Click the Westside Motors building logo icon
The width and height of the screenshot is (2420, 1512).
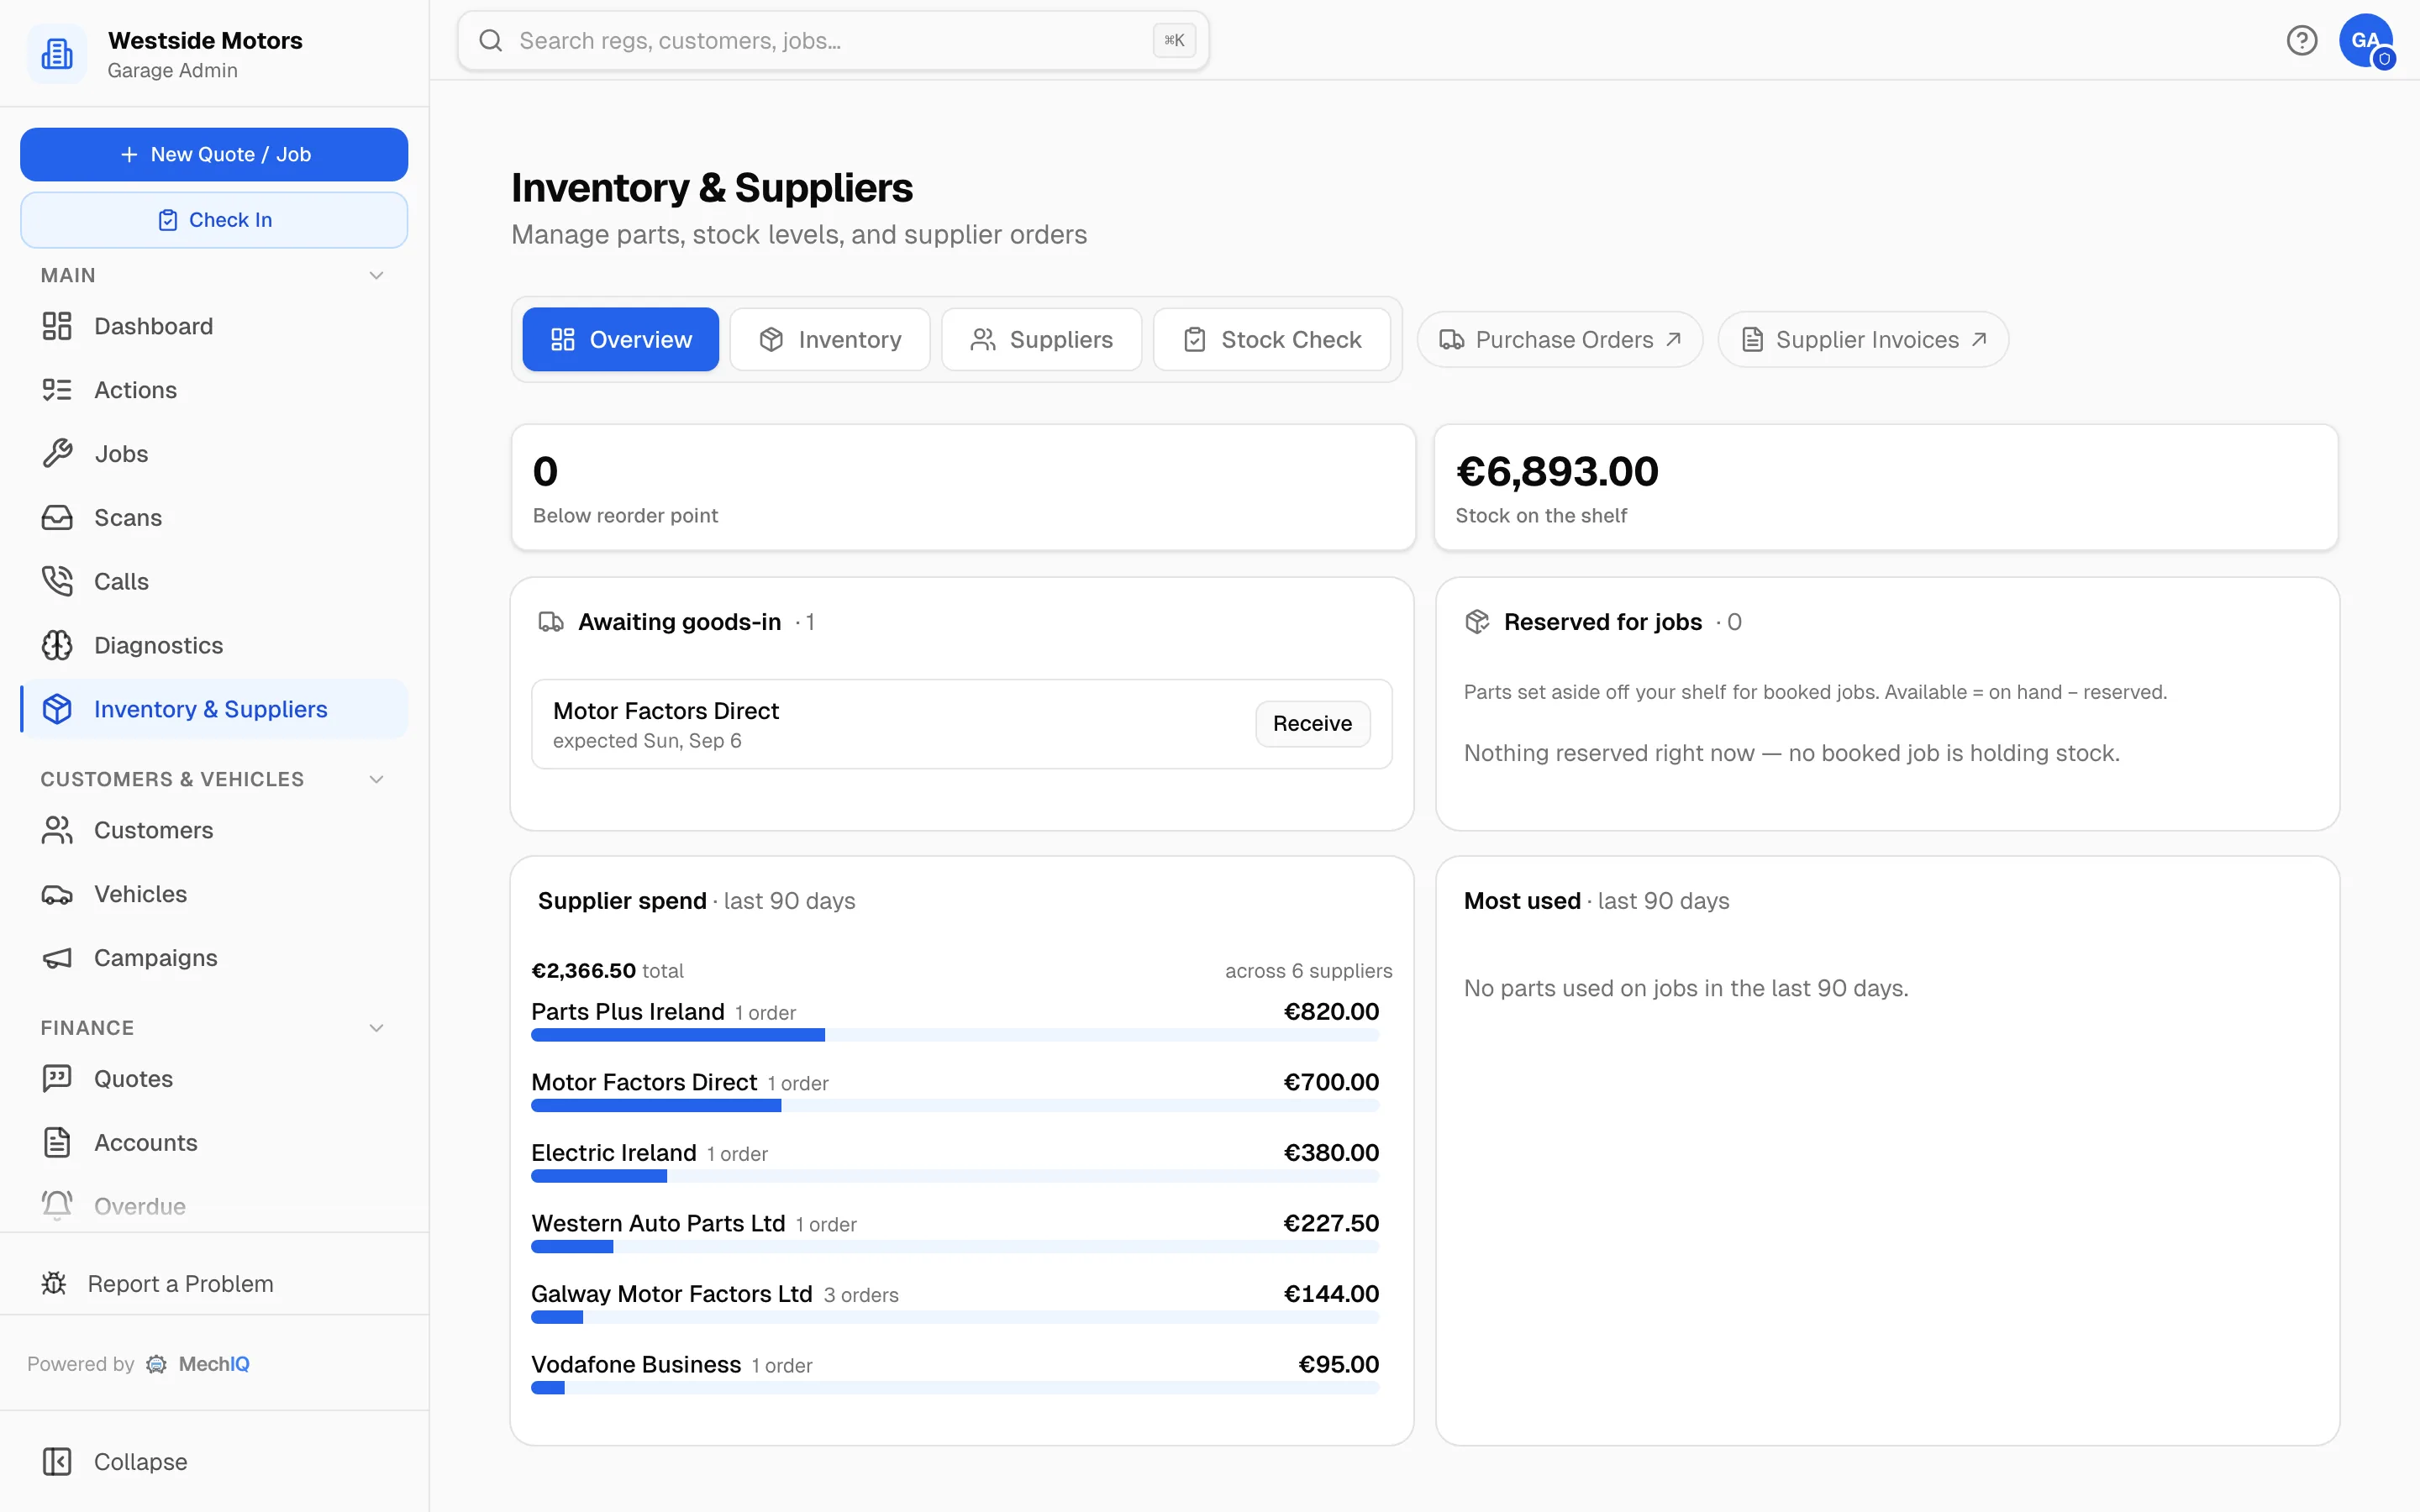pos(57,54)
